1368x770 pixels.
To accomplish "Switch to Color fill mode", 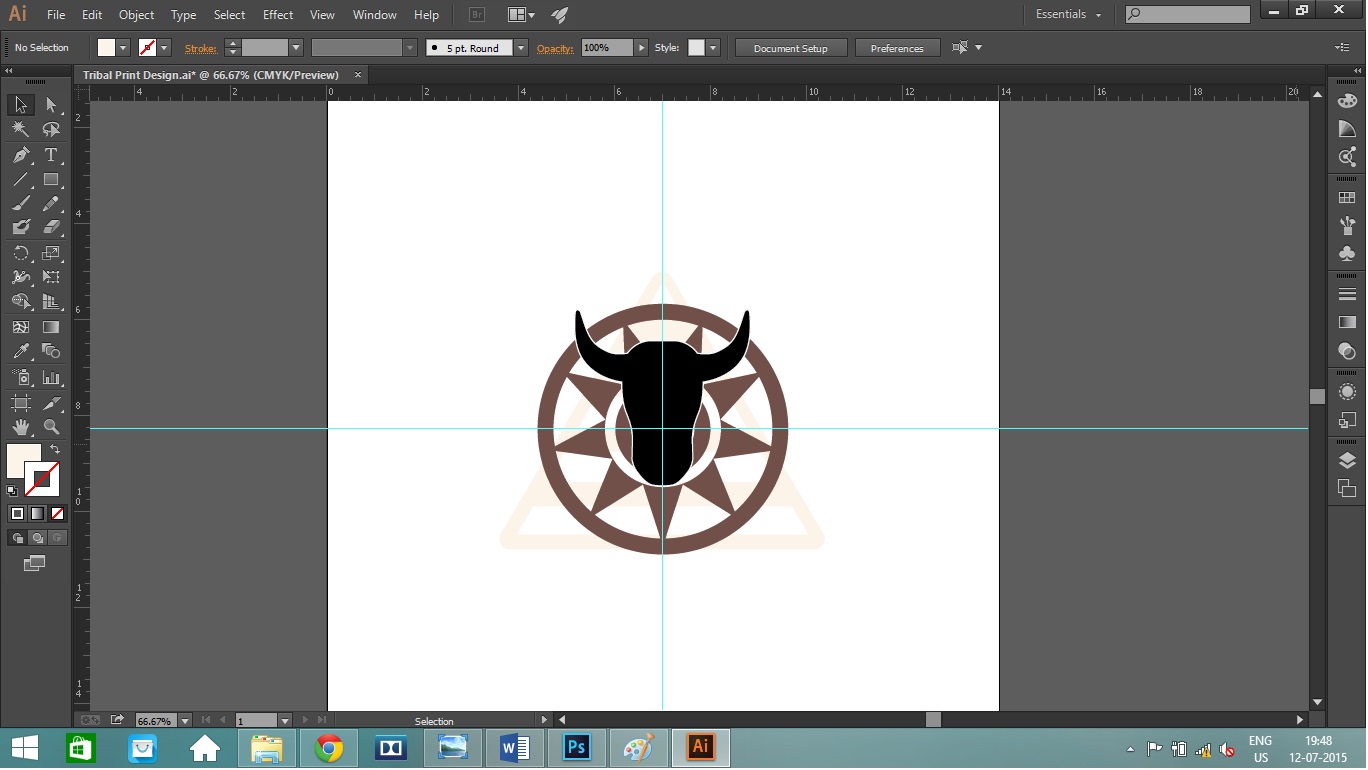I will tap(17, 513).
